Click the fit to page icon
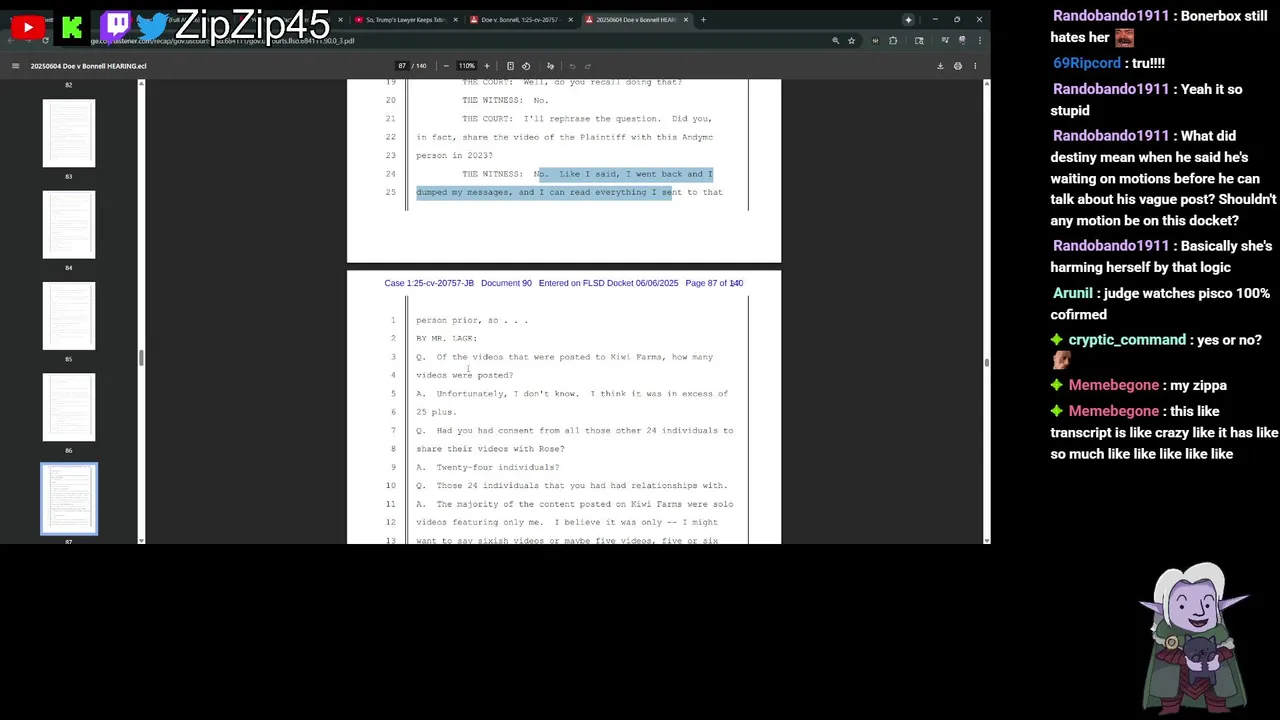Screen dimensions: 1280x720 point(510,66)
